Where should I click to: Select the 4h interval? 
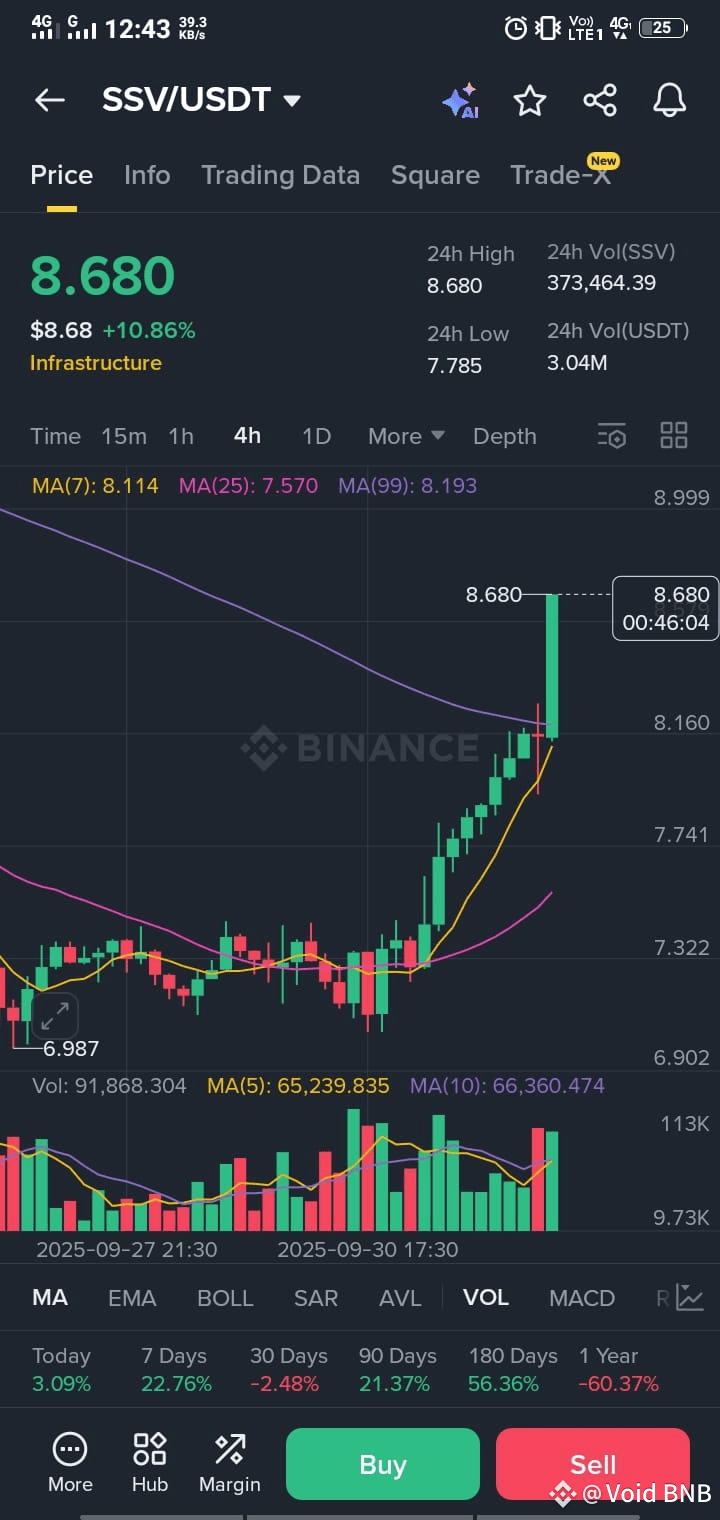247,436
